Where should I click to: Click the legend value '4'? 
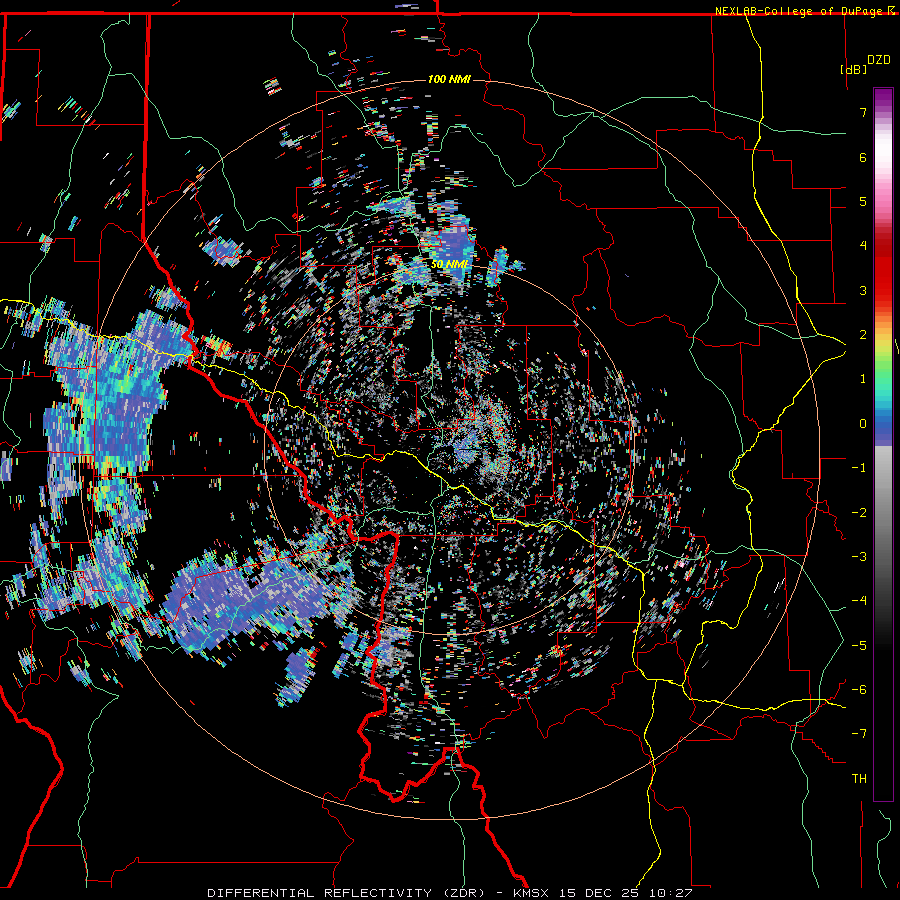click(x=863, y=246)
